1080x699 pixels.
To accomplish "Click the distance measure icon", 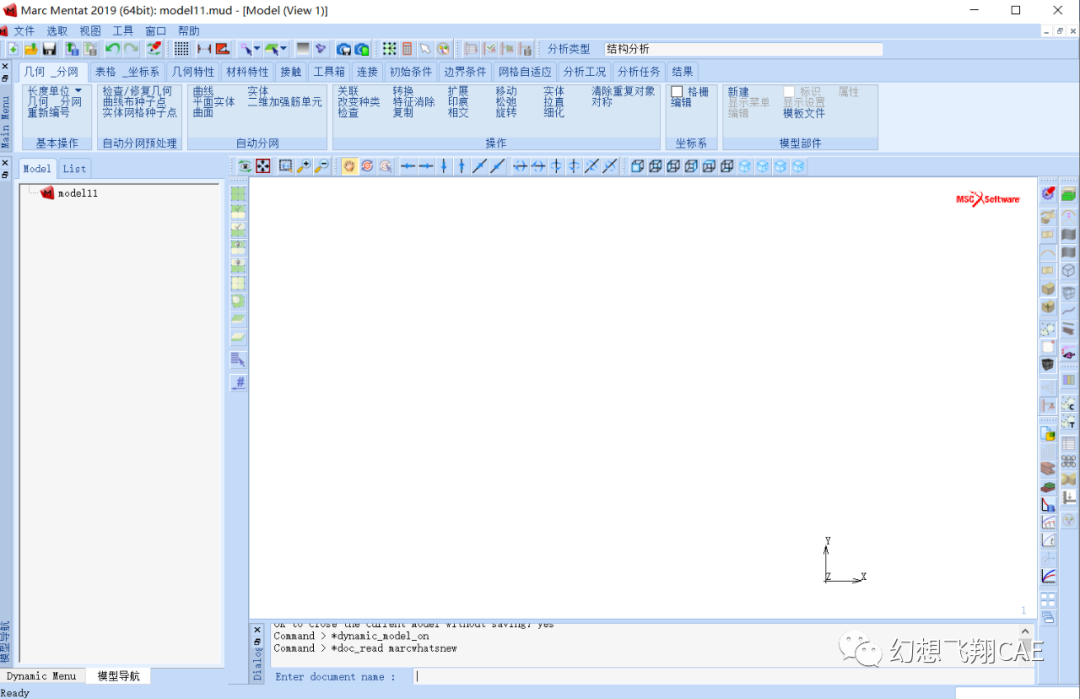I will [x=204, y=49].
